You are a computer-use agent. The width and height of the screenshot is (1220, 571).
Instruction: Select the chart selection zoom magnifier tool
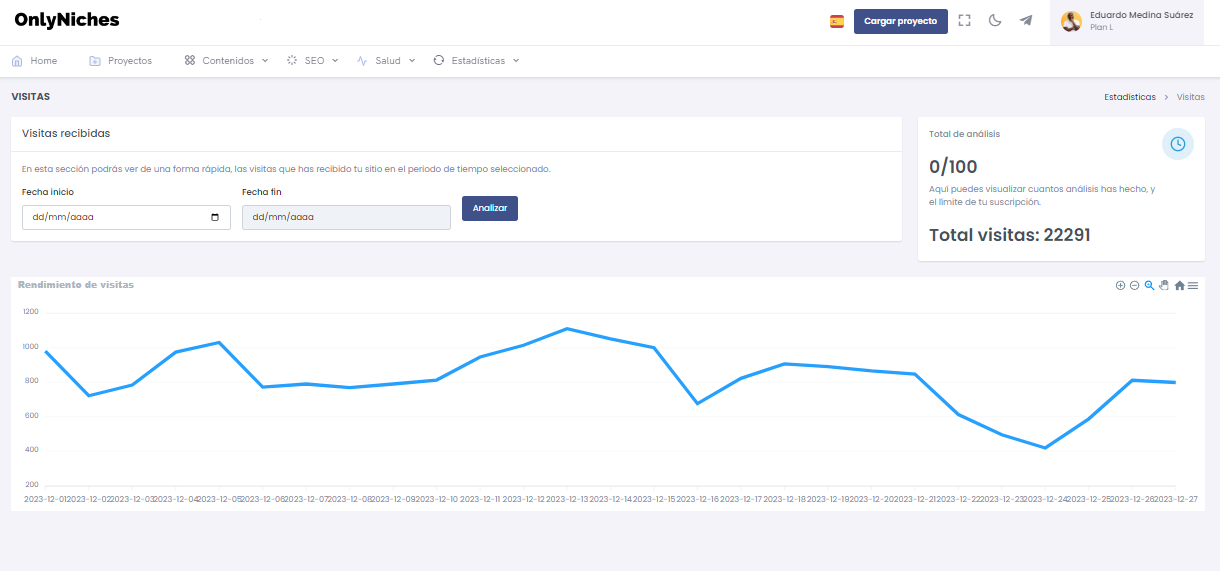(1149, 286)
